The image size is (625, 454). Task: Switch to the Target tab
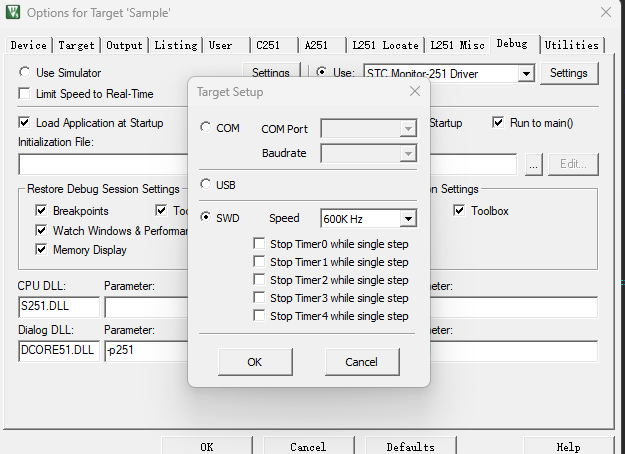(76, 45)
